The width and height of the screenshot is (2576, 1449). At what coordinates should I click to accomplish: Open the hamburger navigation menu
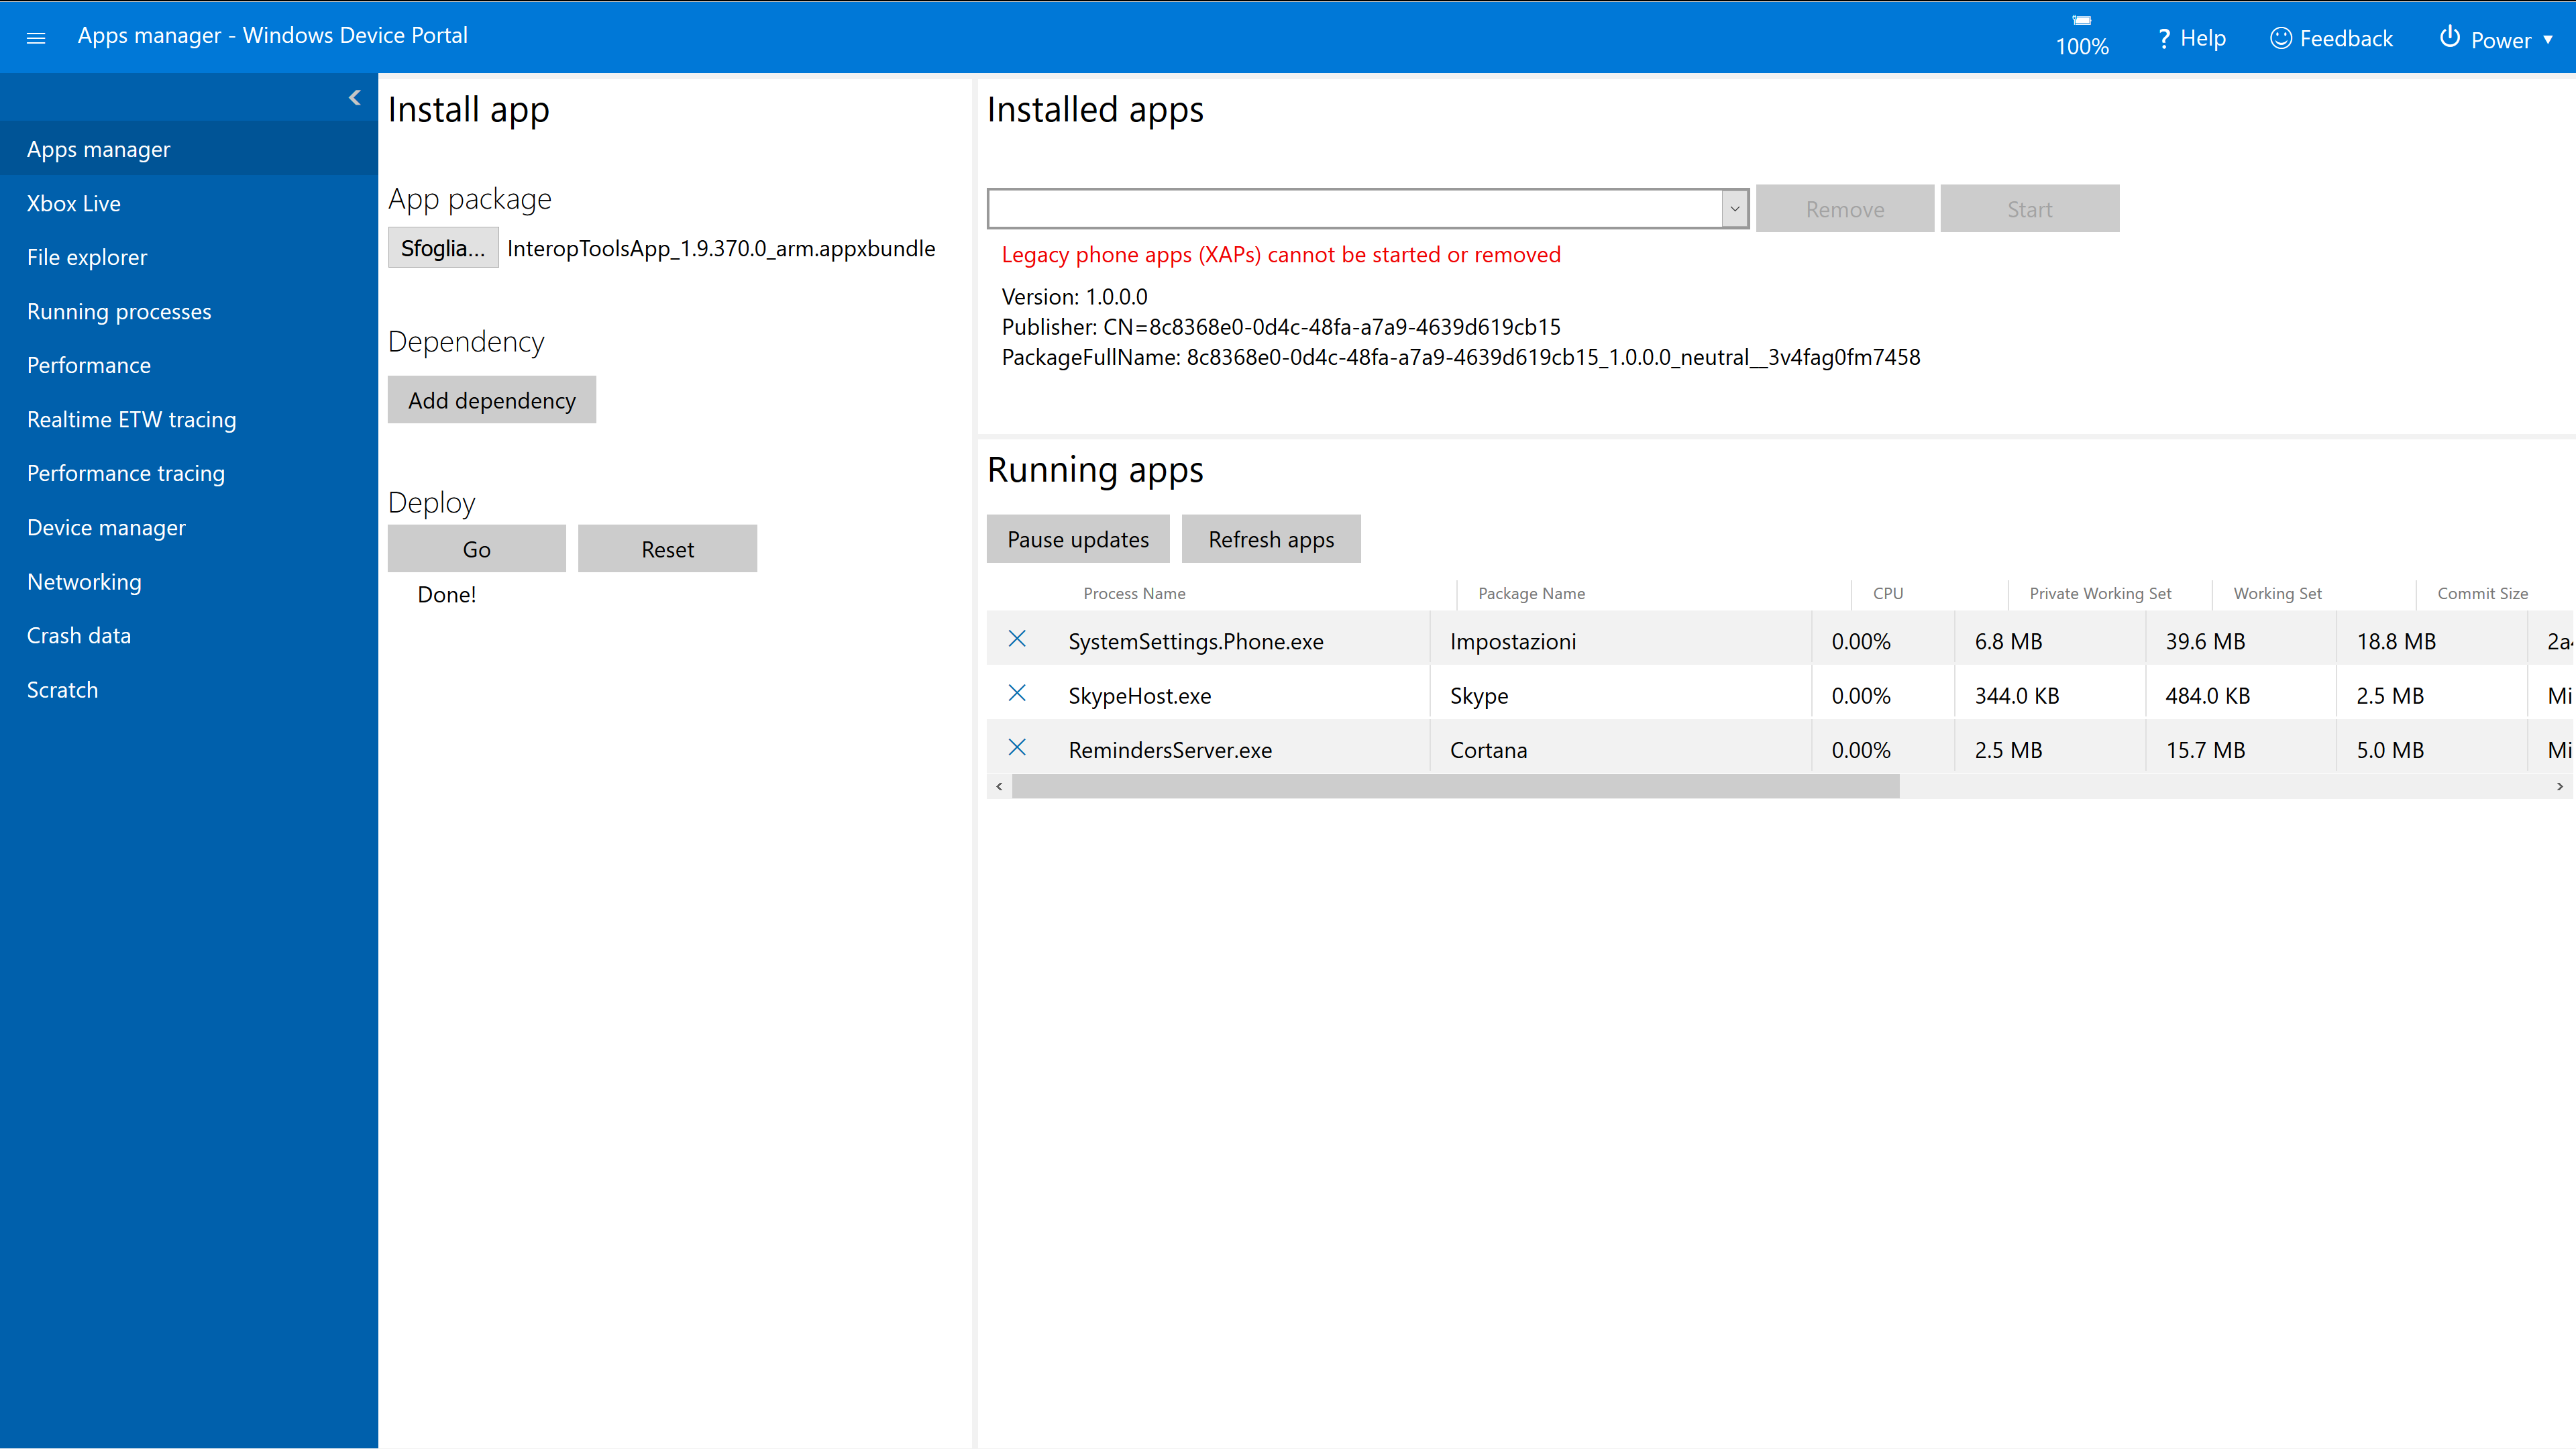click(x=36, y=38)
